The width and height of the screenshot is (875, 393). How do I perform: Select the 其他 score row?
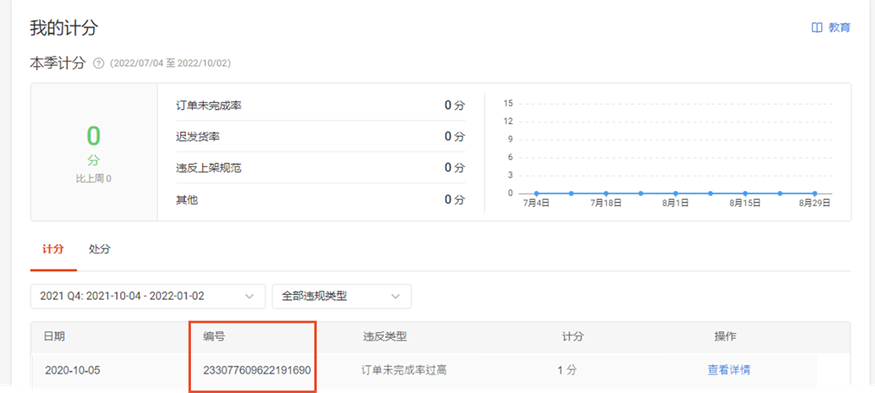click(321, 199)
